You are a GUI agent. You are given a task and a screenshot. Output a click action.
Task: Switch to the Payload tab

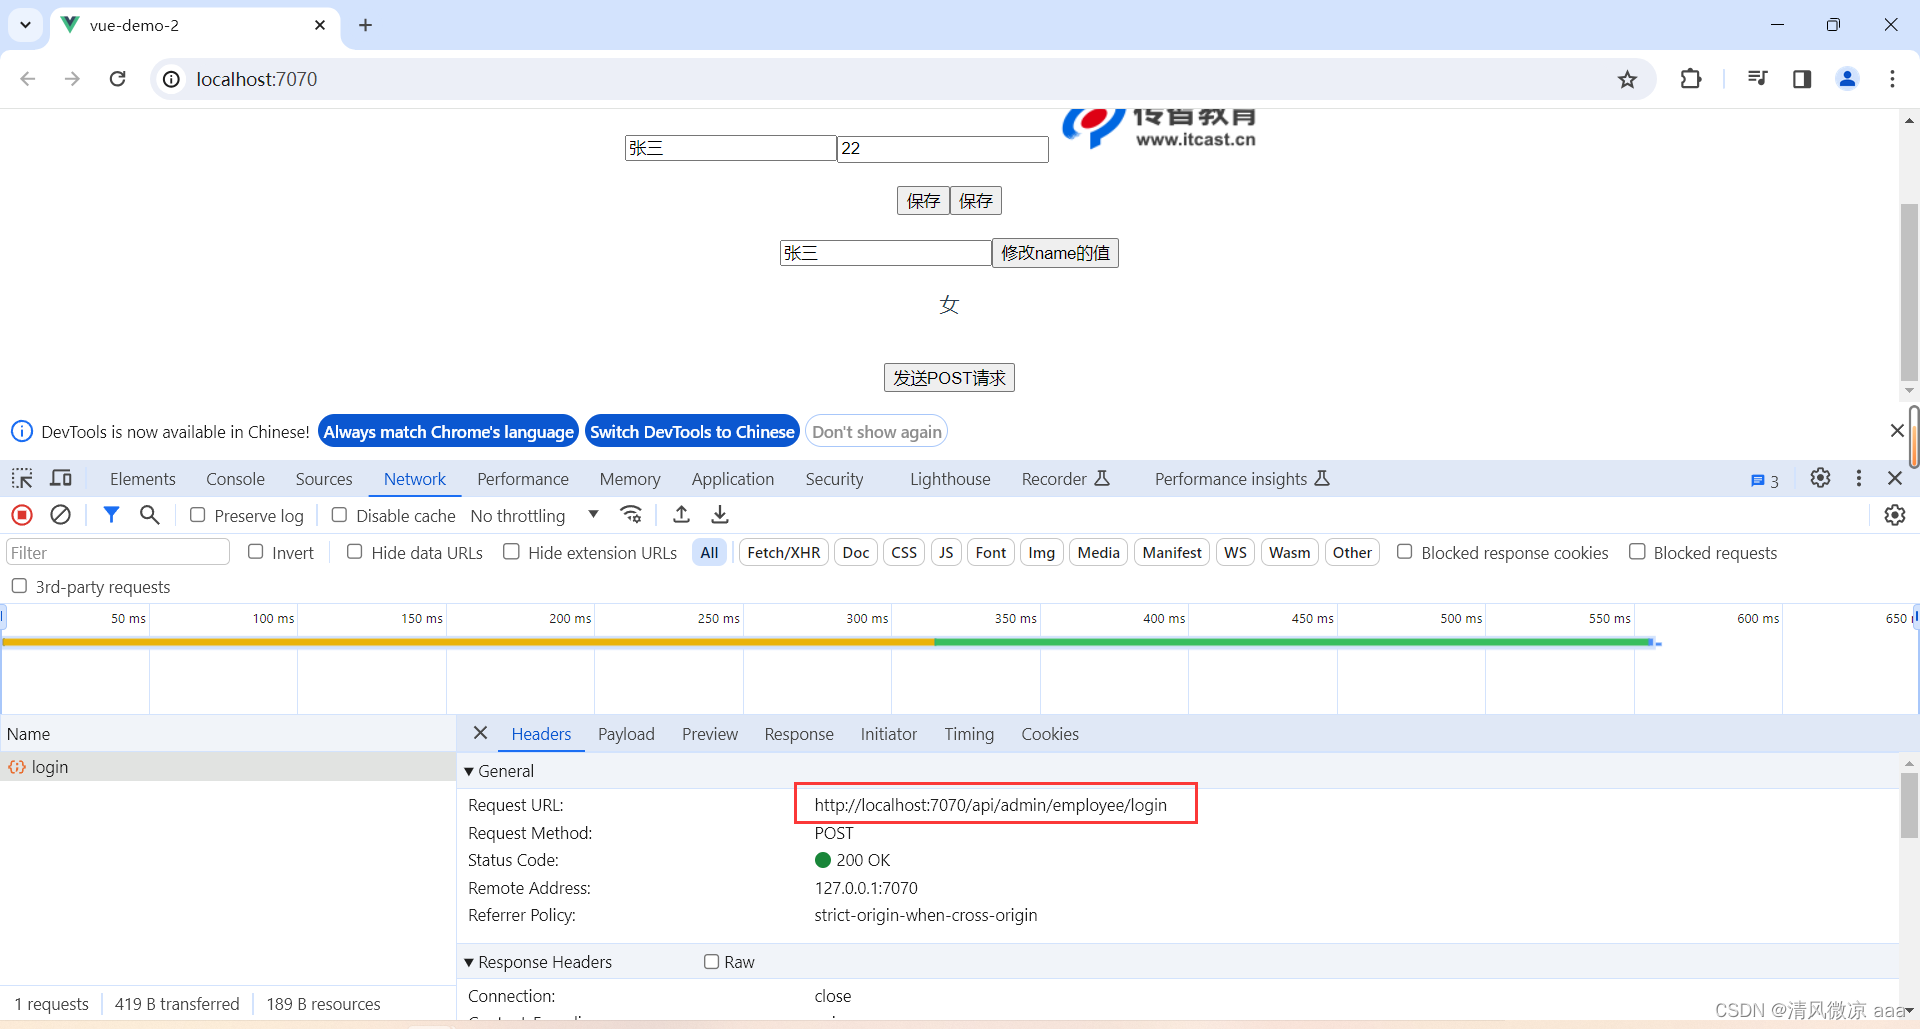point(626,734)
